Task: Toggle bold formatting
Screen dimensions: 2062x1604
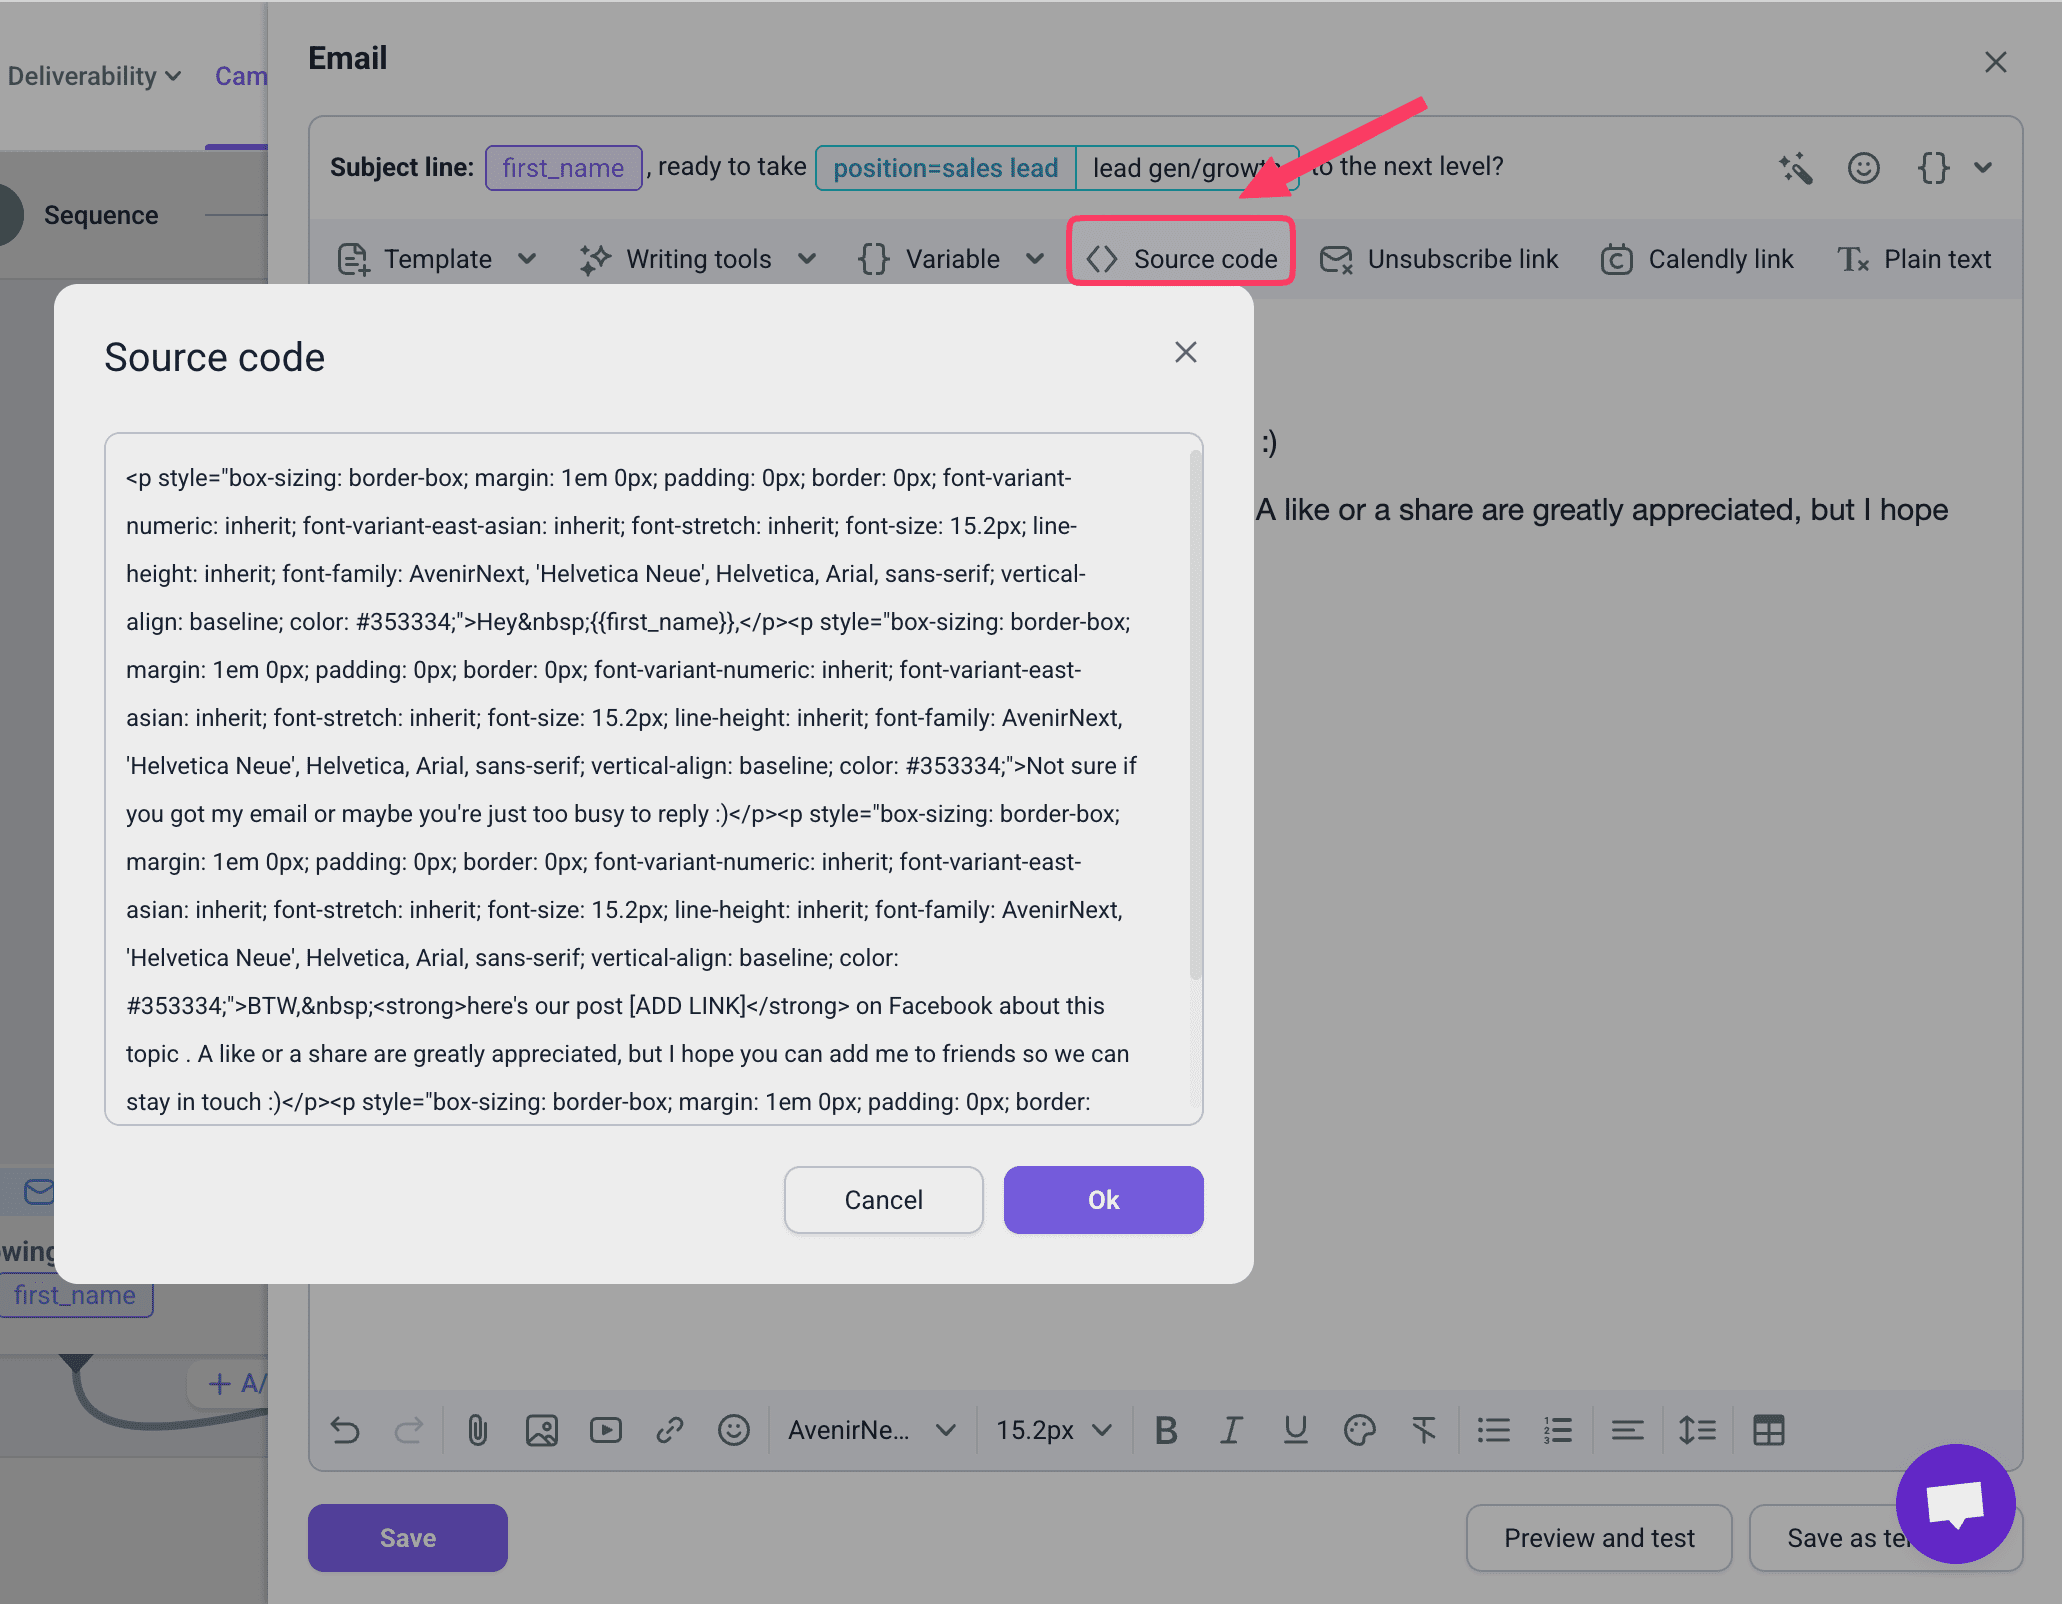Action: point(1165,1431)
